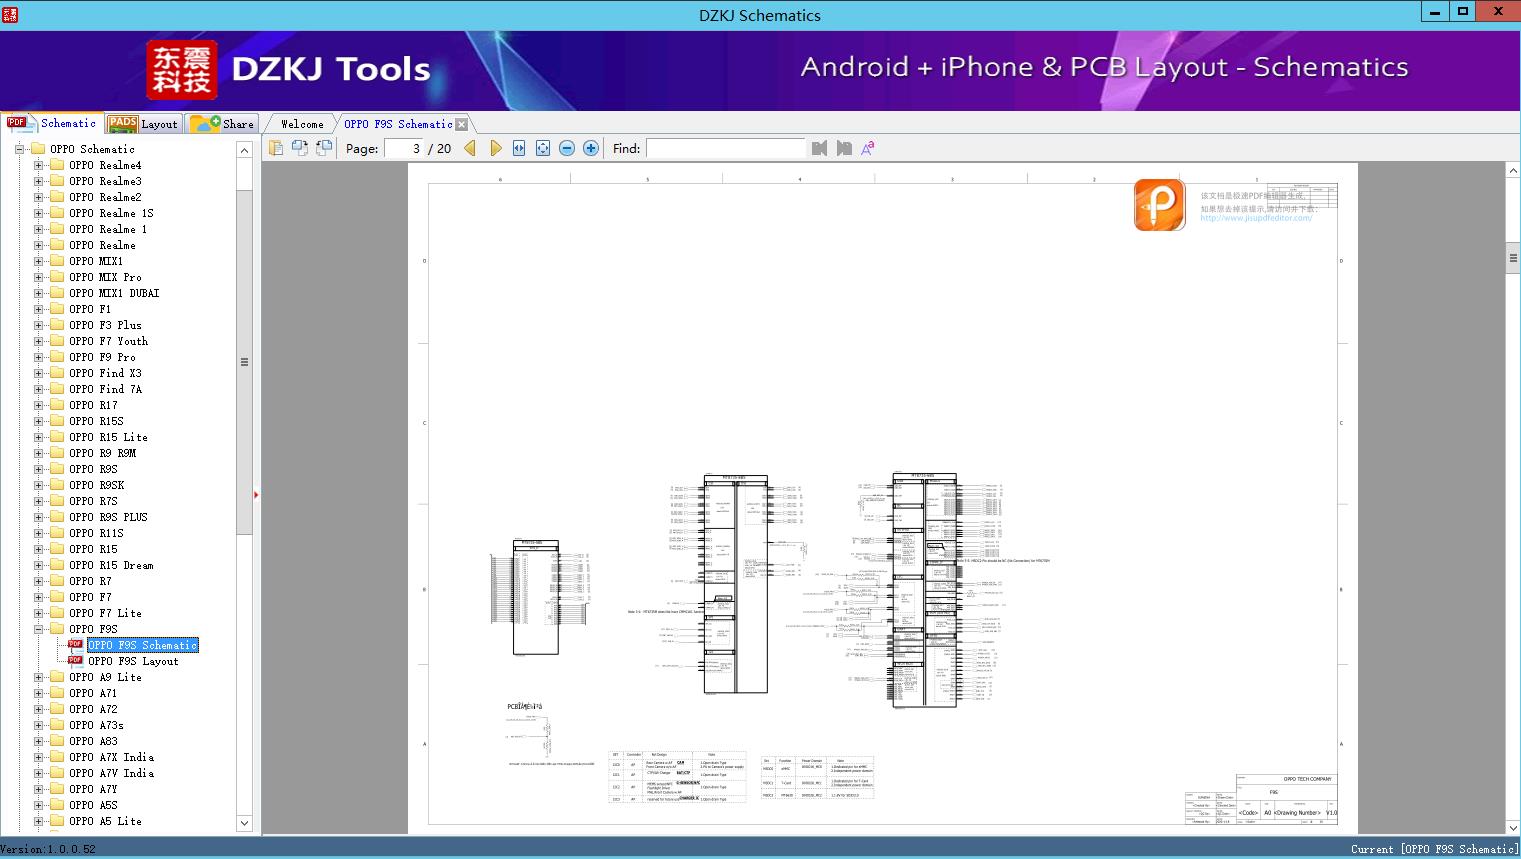Expand the OPPO Find X3 folder
1521x859 pixels.
(38, 373)
